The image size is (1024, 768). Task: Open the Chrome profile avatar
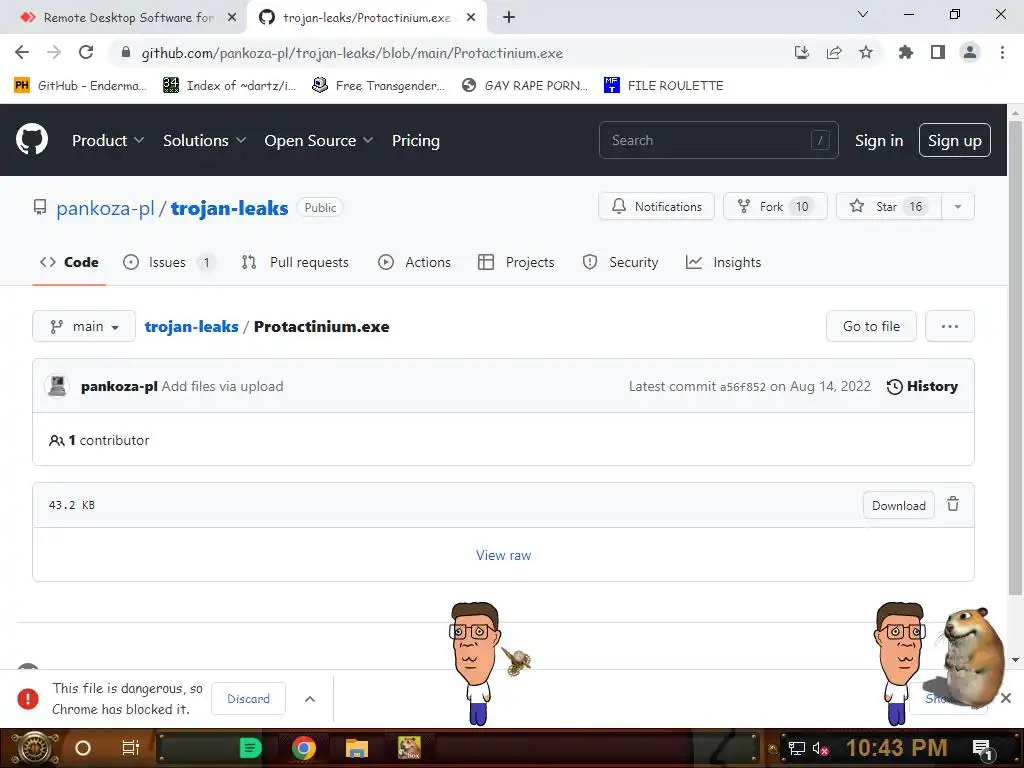point(970,52)
